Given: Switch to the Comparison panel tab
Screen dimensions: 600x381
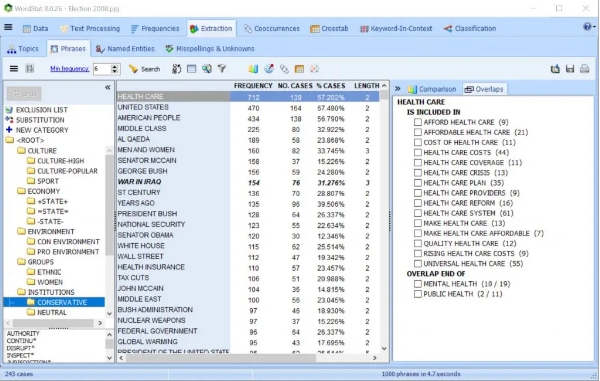Looking at the screenshot, I should tap(432, 89).
